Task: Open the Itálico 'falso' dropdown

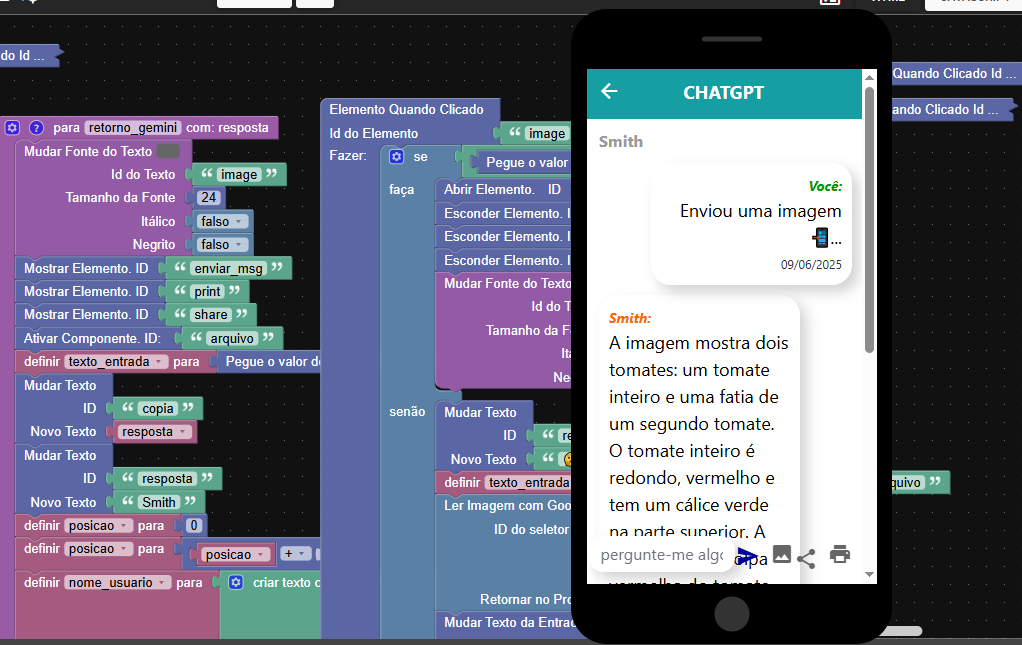Action: click(x=222, y=222)
